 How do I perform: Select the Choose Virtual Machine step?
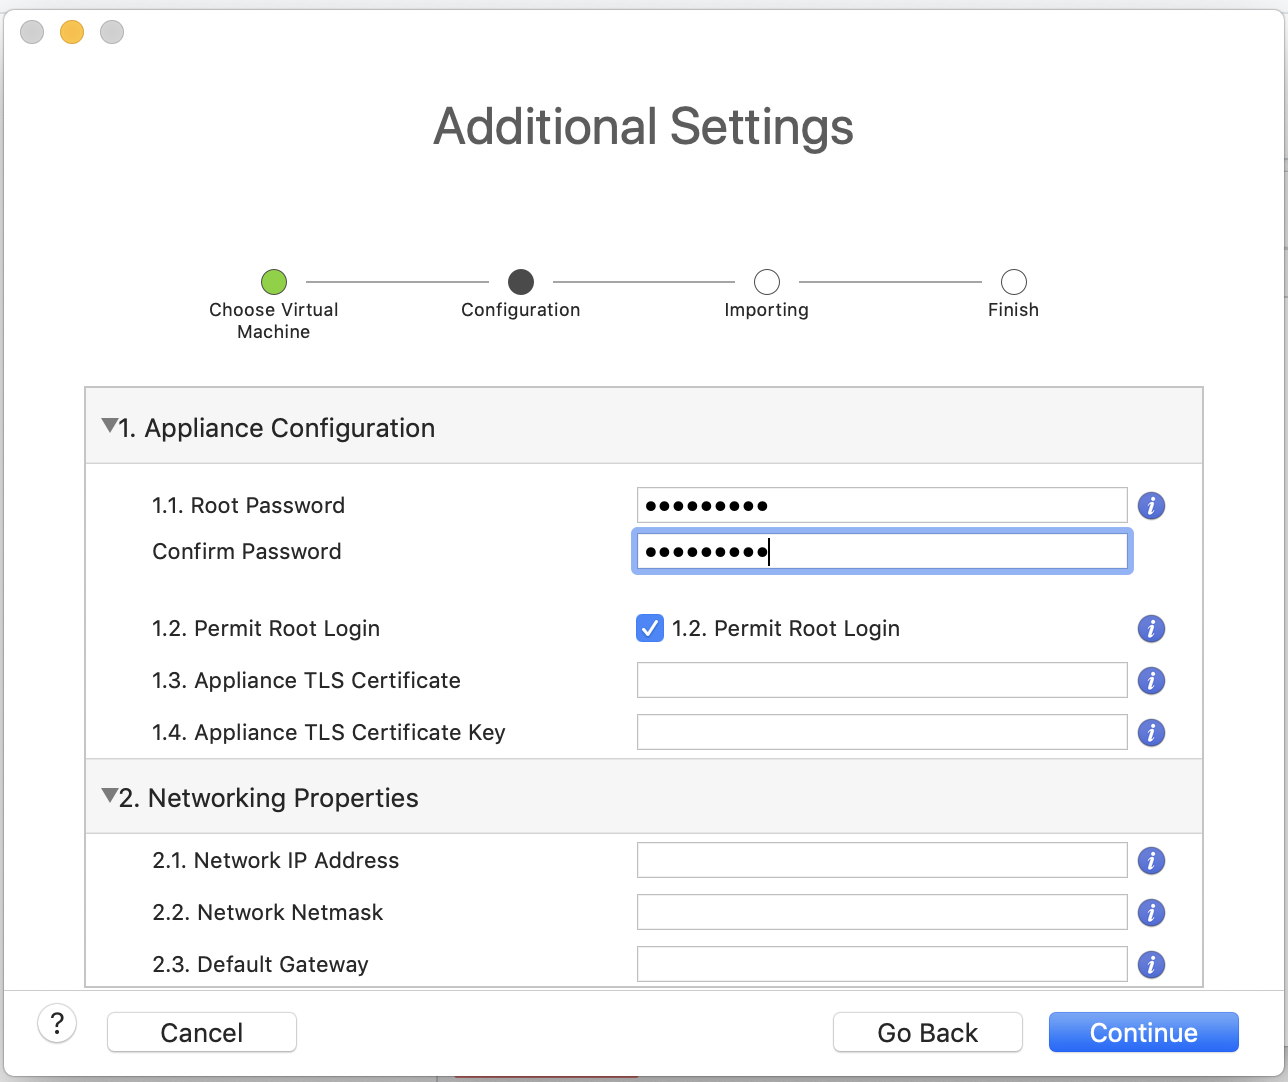point(274,282)
